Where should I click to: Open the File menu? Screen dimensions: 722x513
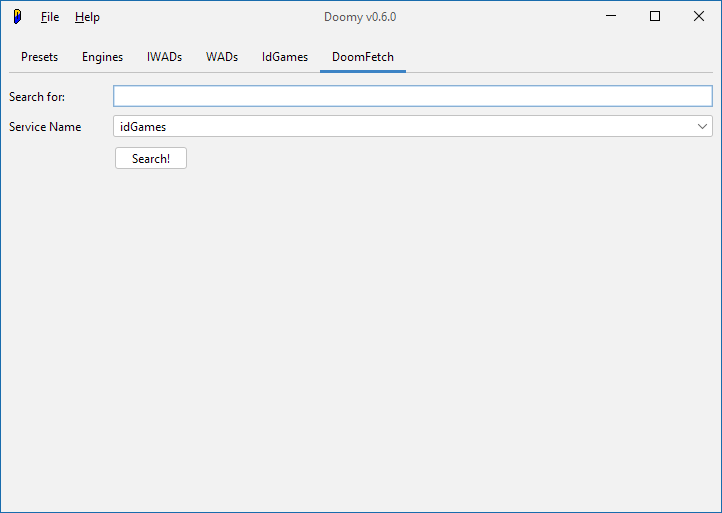point(50,17)
